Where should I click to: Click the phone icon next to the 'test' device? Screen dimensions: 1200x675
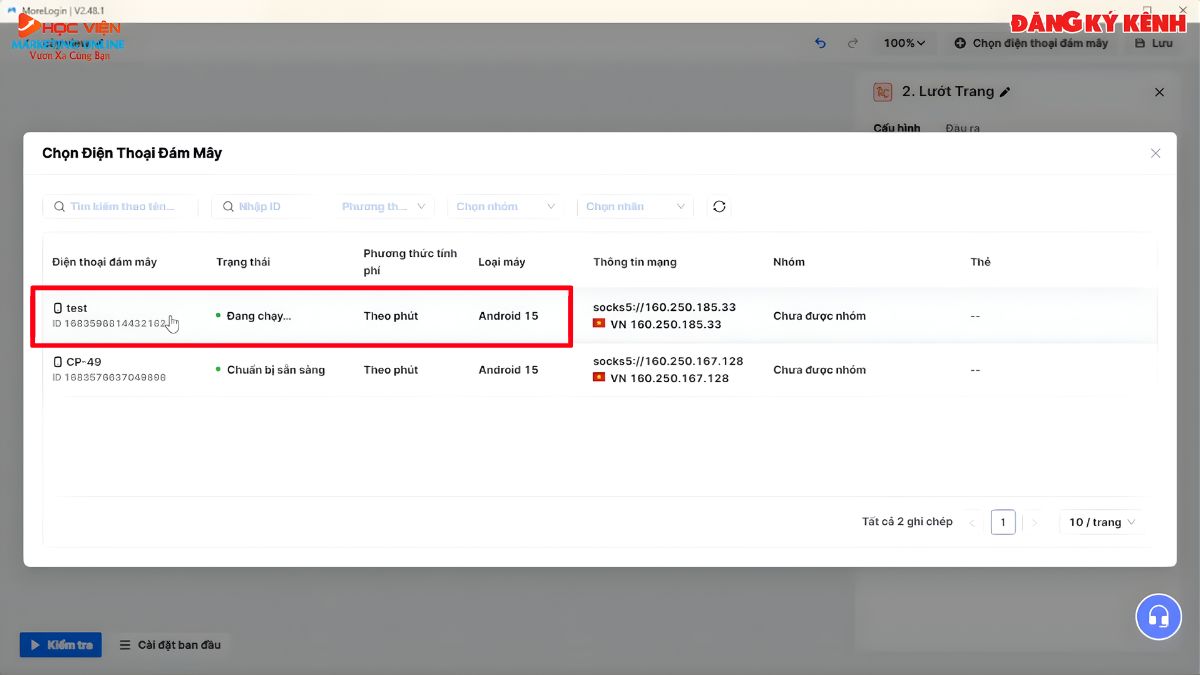(58, 308)
